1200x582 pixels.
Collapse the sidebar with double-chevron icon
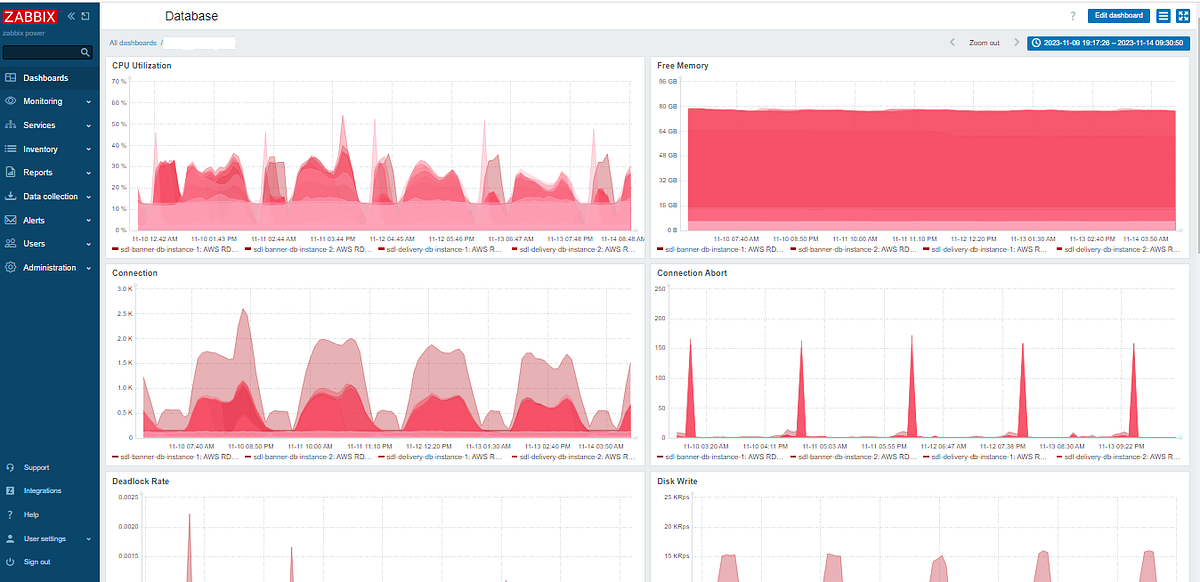[x=70, y=15]
